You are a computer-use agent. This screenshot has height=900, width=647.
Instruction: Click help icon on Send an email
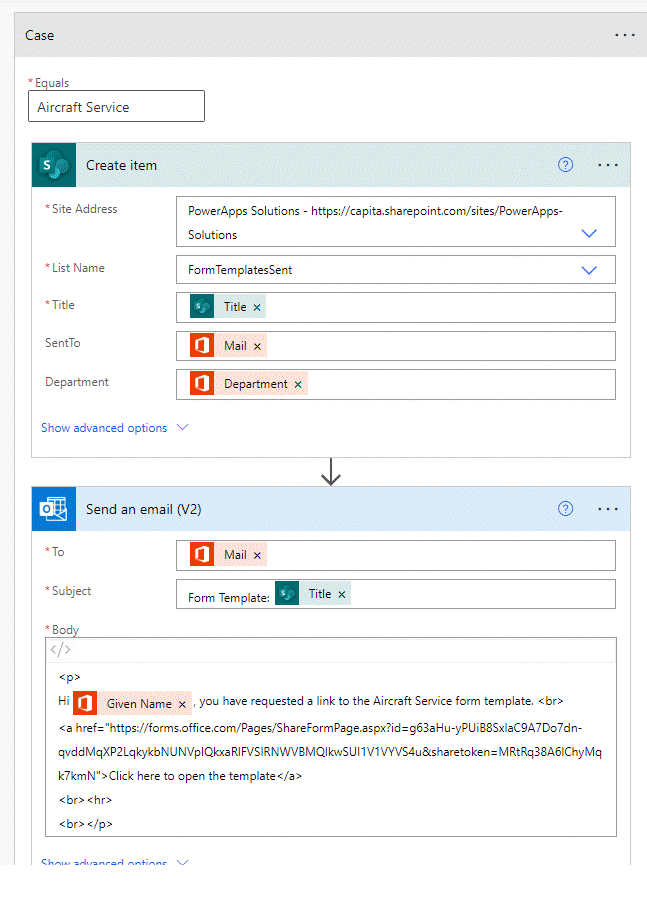(x=566, y=509)
